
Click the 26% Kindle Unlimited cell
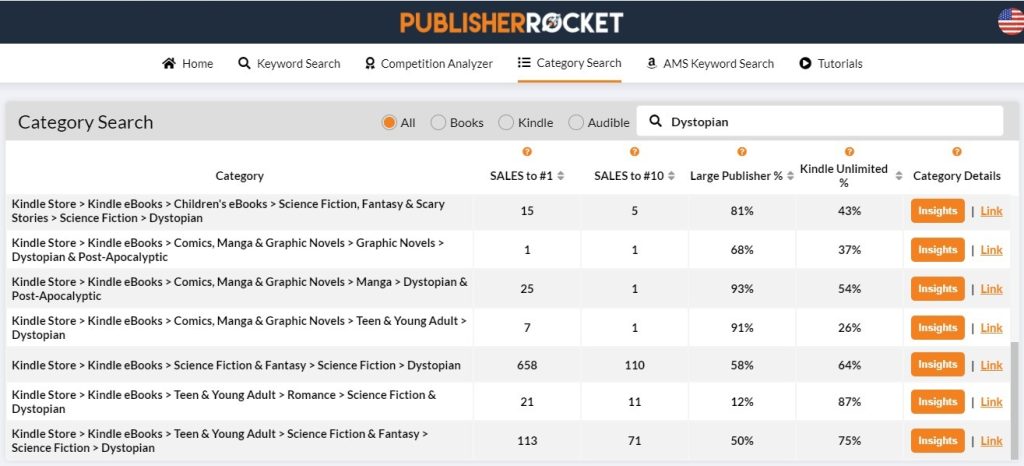point(849,328)
